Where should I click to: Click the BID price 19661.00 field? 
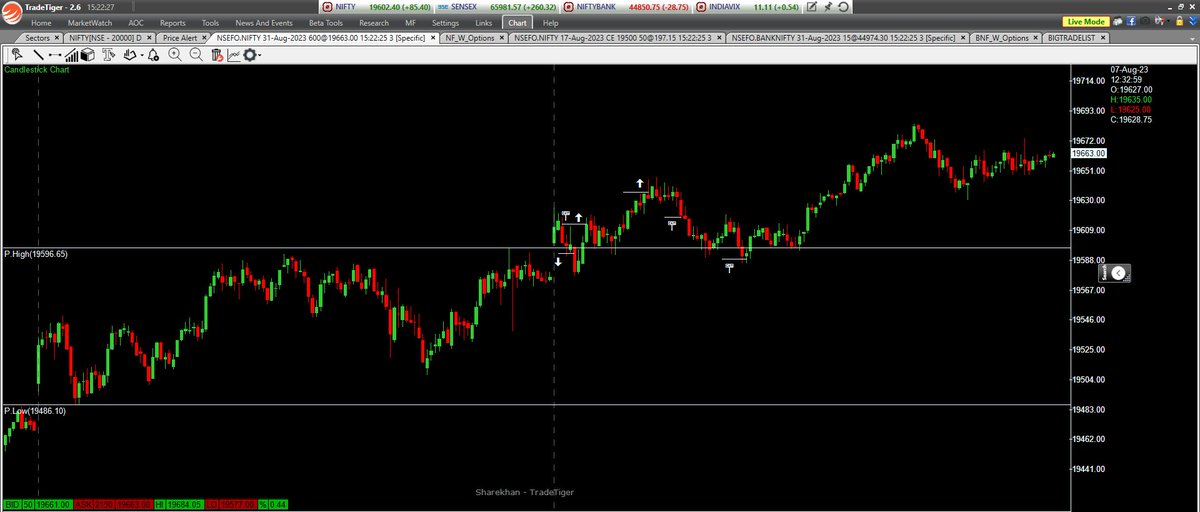click(x=53, y=505)
